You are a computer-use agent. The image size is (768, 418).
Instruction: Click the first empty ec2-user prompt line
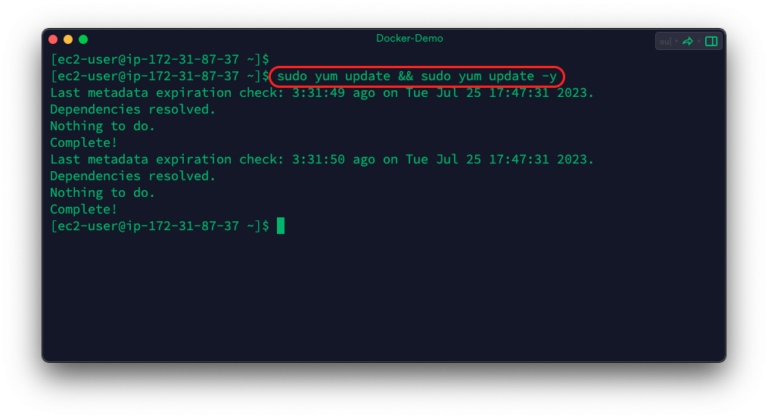coord(160,59)
